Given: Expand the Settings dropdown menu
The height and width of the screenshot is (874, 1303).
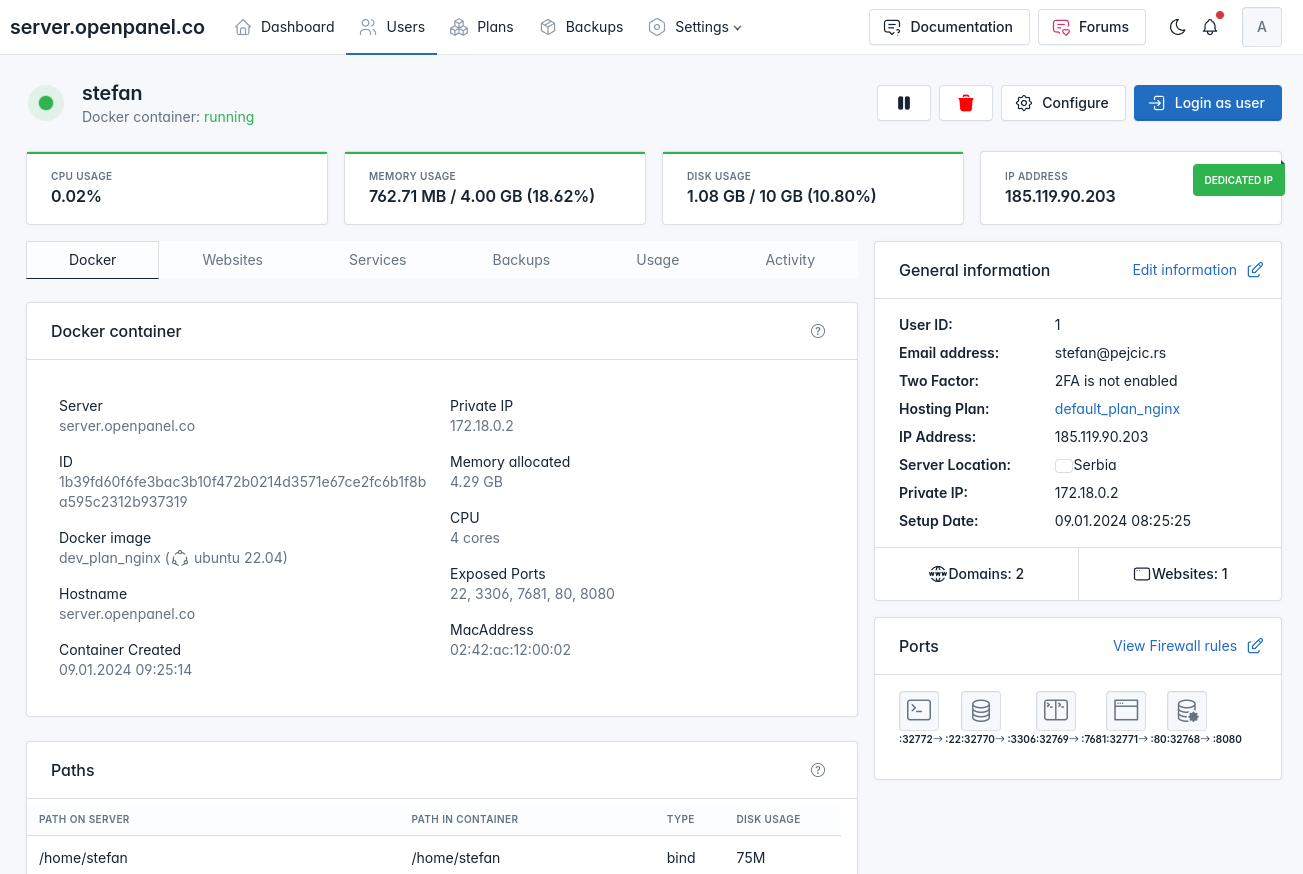Looking at the screenshot, I should [695, 27].
